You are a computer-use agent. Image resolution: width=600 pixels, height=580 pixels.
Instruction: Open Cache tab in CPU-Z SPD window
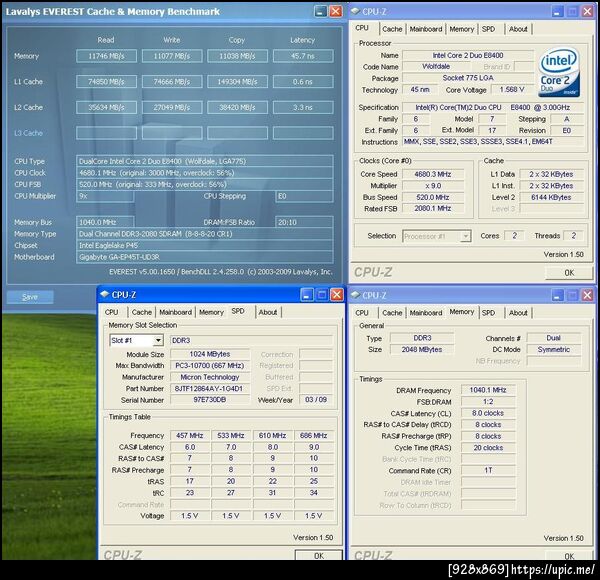[x=142, y=312]
